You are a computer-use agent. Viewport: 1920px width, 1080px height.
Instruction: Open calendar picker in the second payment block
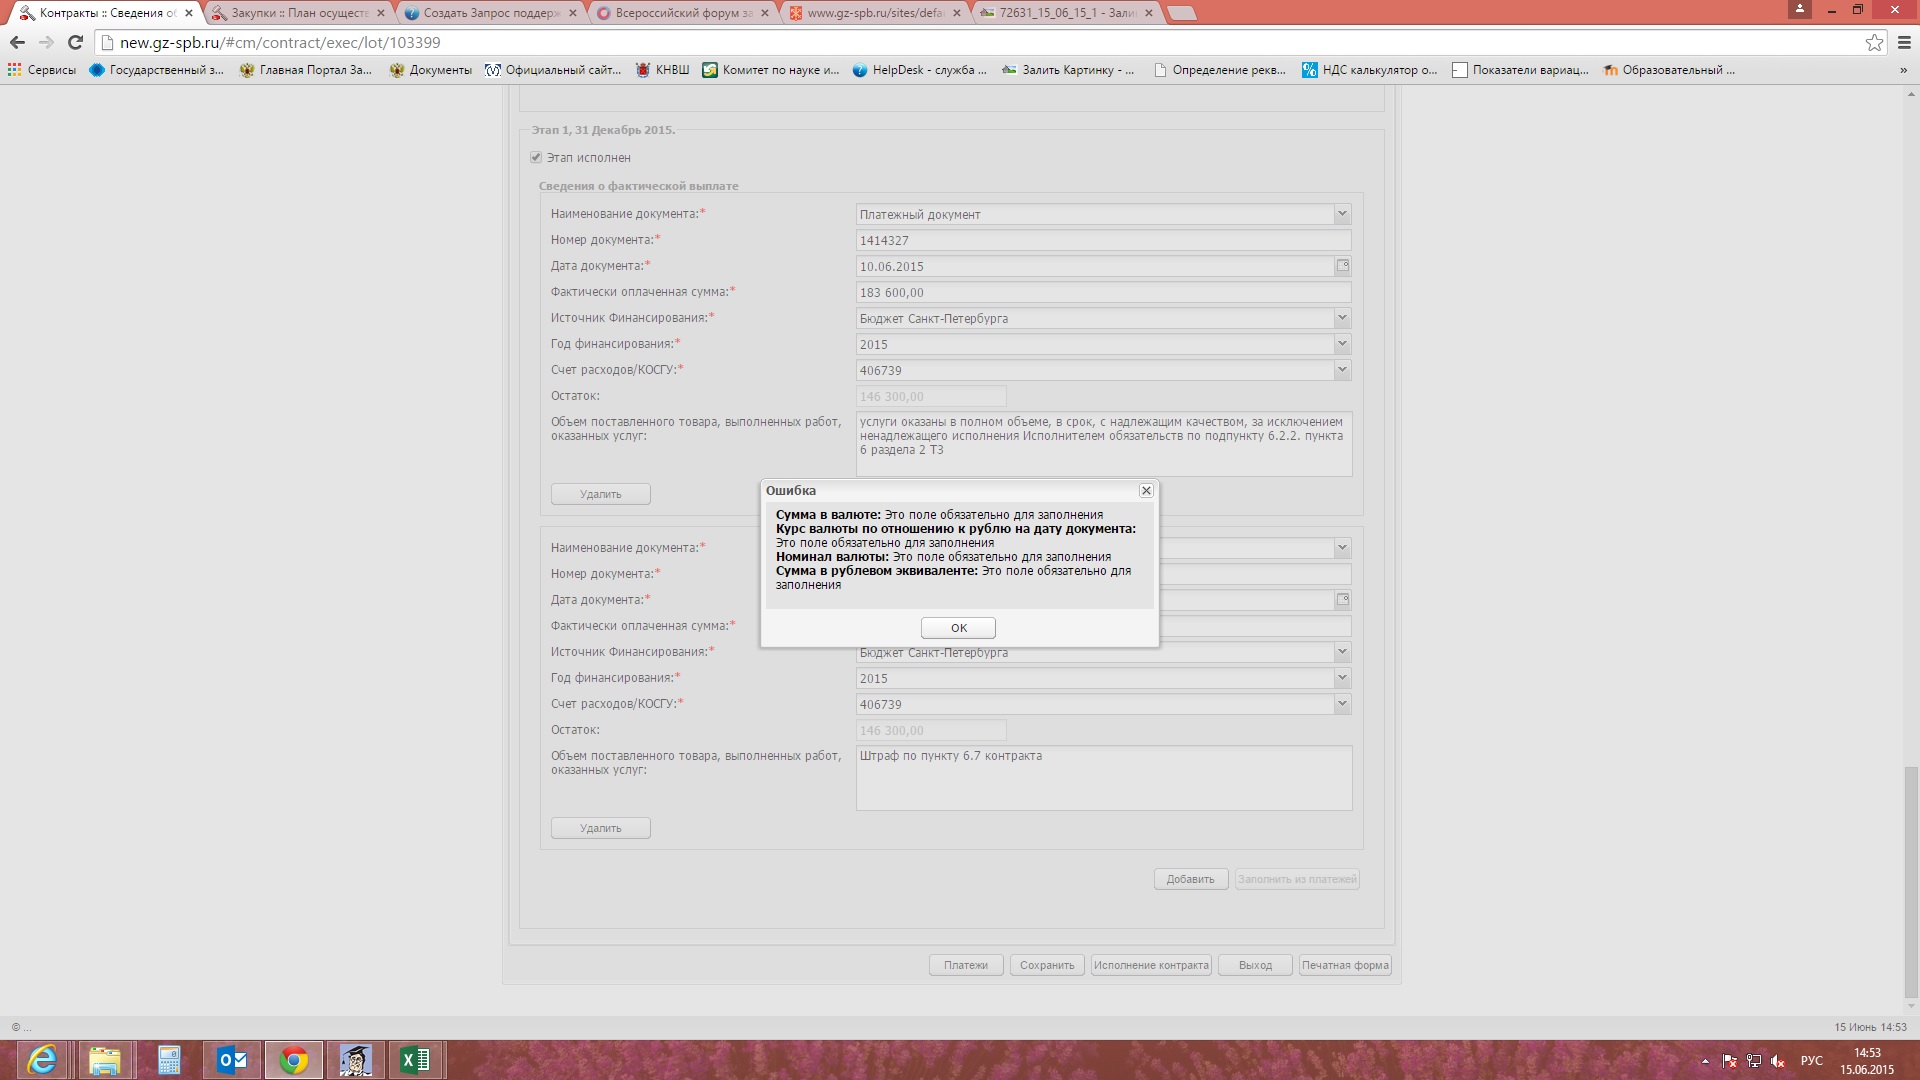click(x=1343, y=600)
